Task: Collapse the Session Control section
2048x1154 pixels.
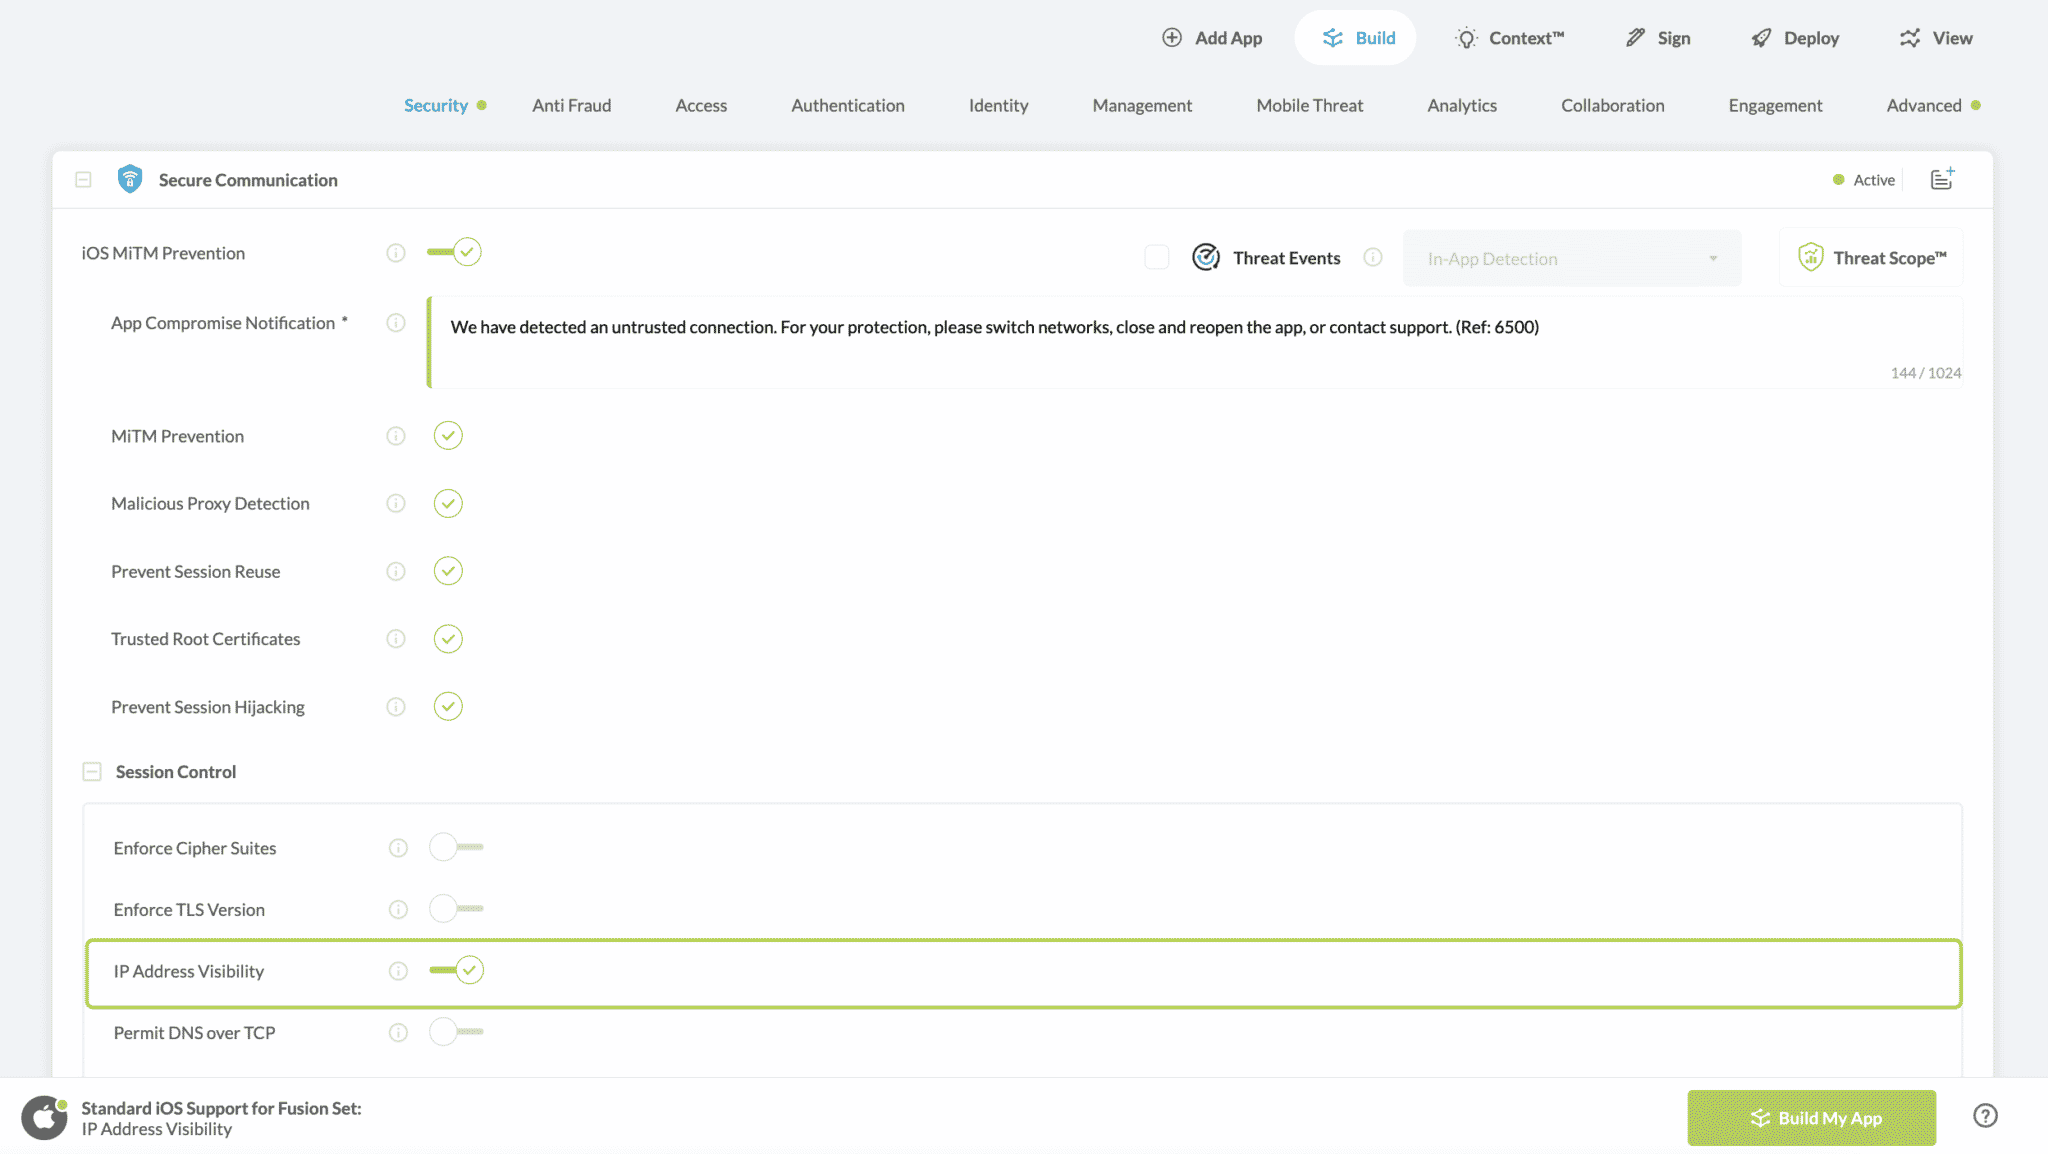Action: pyautogui.click(x=92, y=772)
